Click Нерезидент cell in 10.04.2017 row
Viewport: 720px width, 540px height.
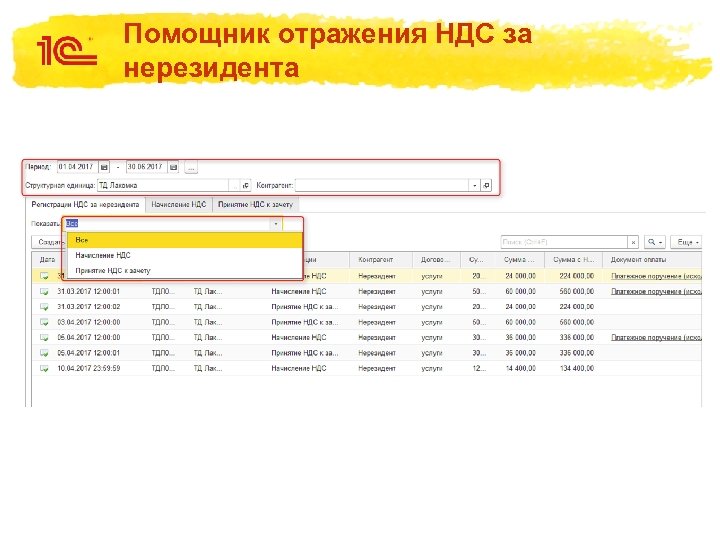coord(377,368)
